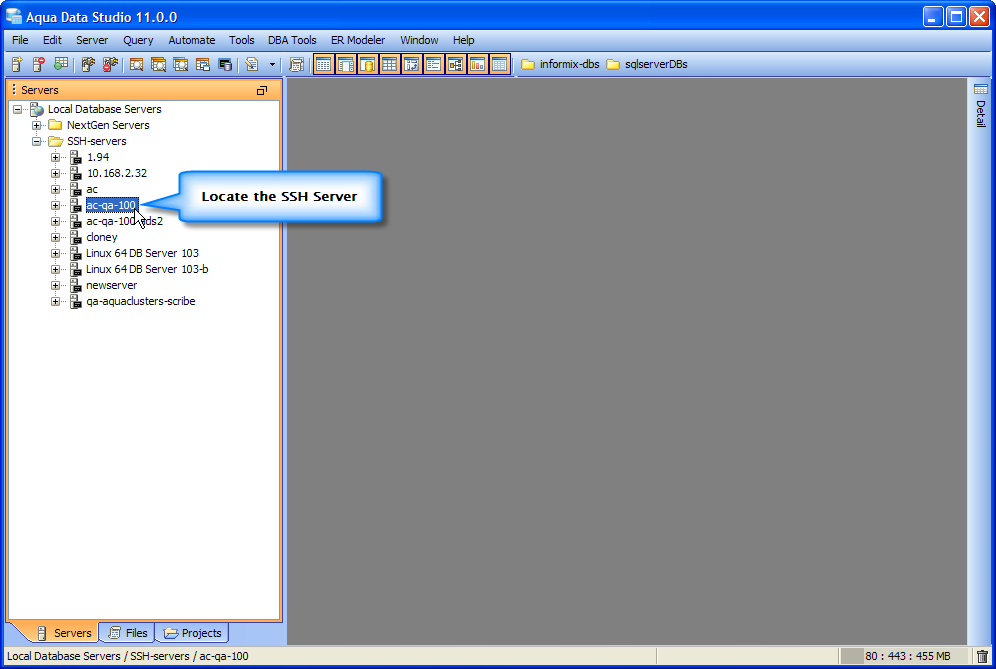The image size is (996, 669).
Task: Switch to the Projects tab
Action: [x=193, y=633]
